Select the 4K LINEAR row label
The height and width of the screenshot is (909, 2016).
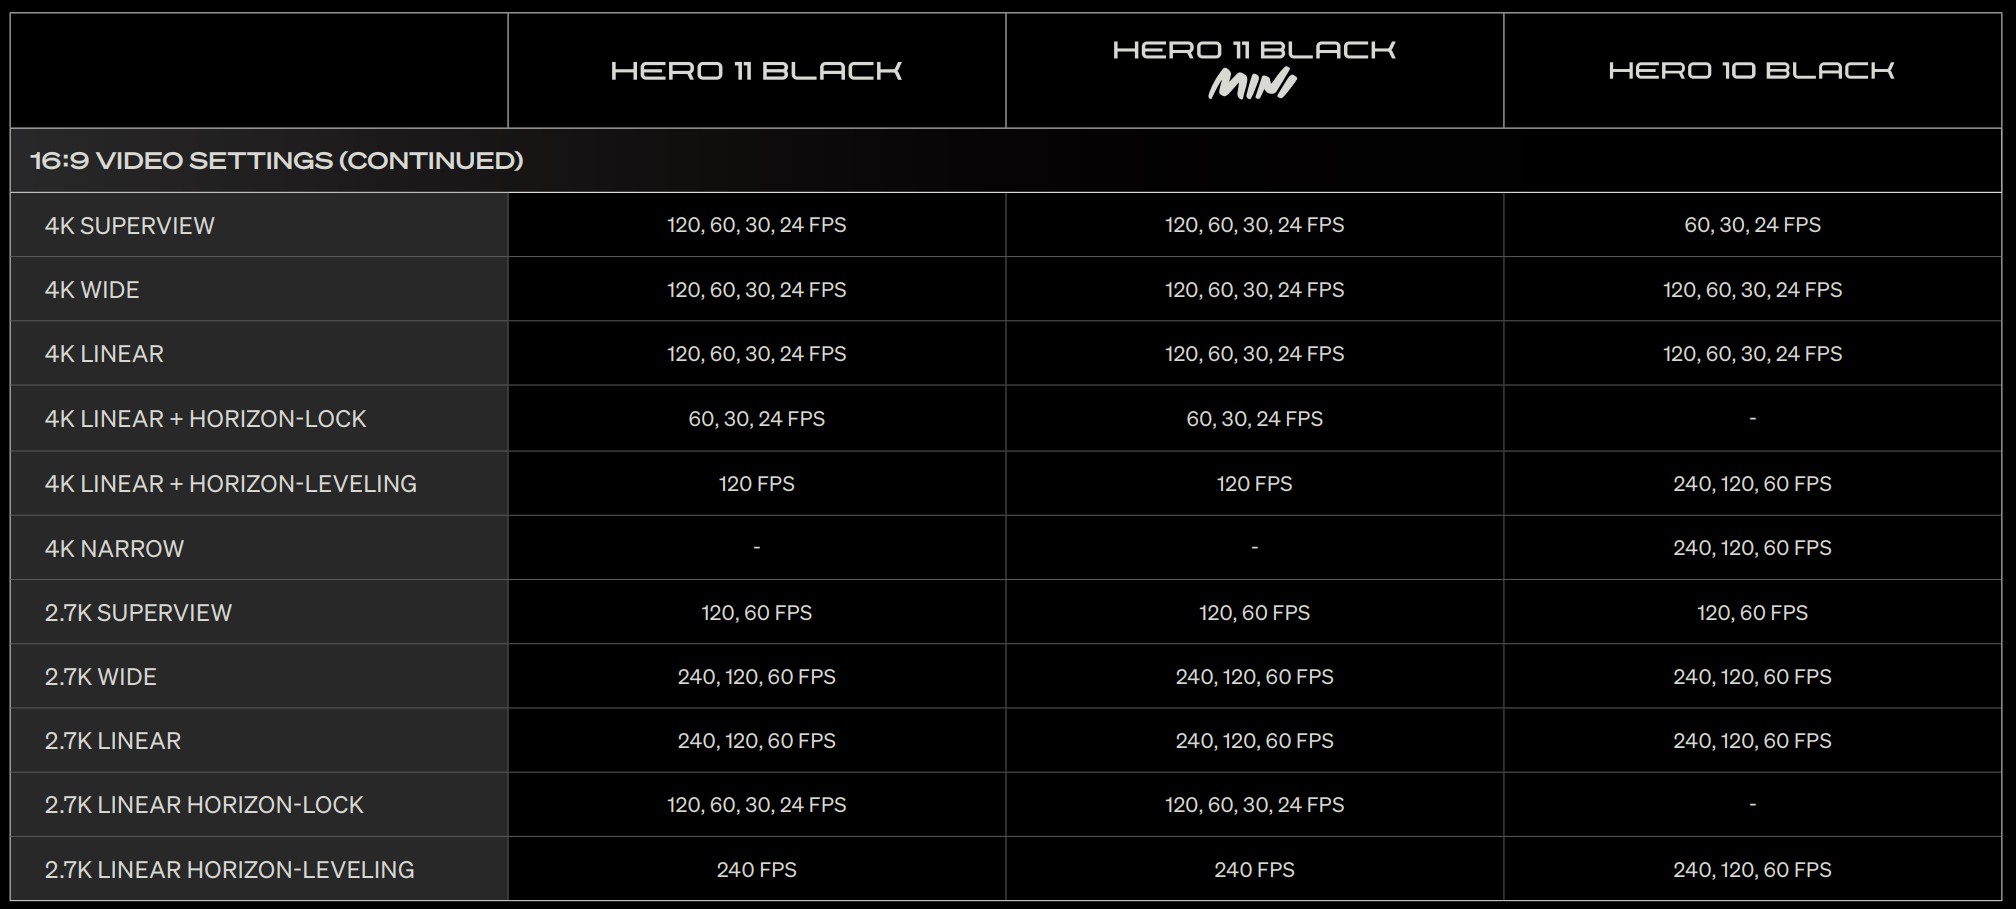click(x=104, y=354)
